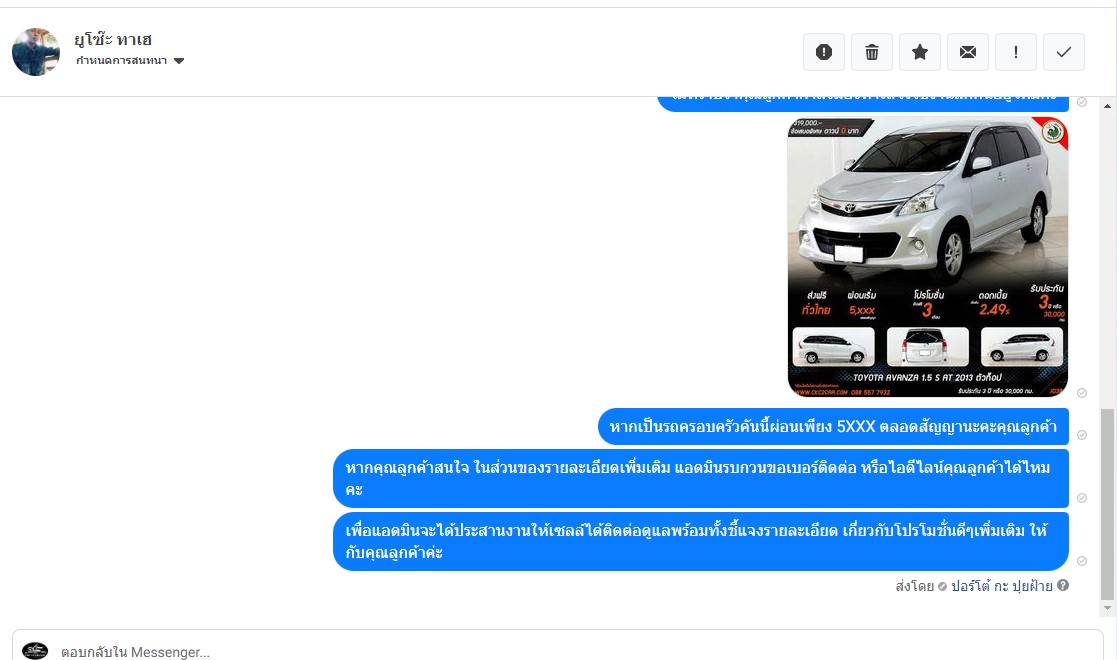Open customer name ยูโซ๊ะ ทาเฮ
1117x660 pixels.
tap(113, 39)
